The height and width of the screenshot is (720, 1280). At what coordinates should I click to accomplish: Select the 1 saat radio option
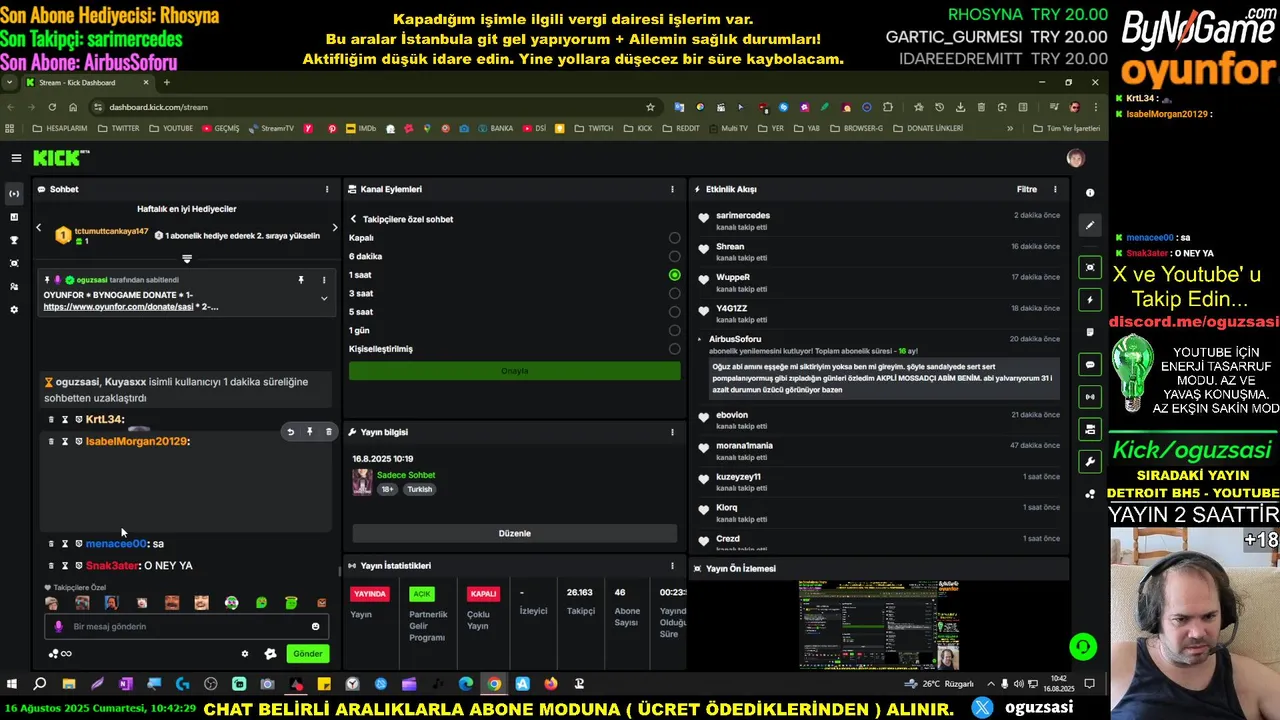(x=675, y=275)
